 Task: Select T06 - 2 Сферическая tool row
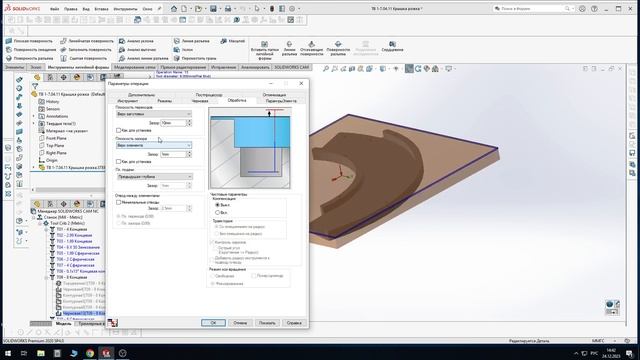click(x=75, y=259)
